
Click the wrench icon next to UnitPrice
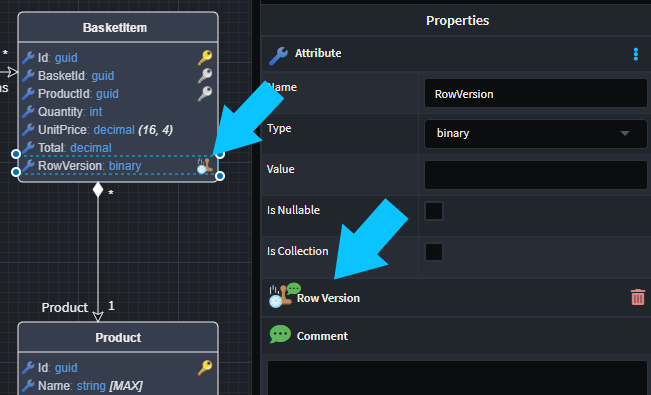(x=28, y=130)
